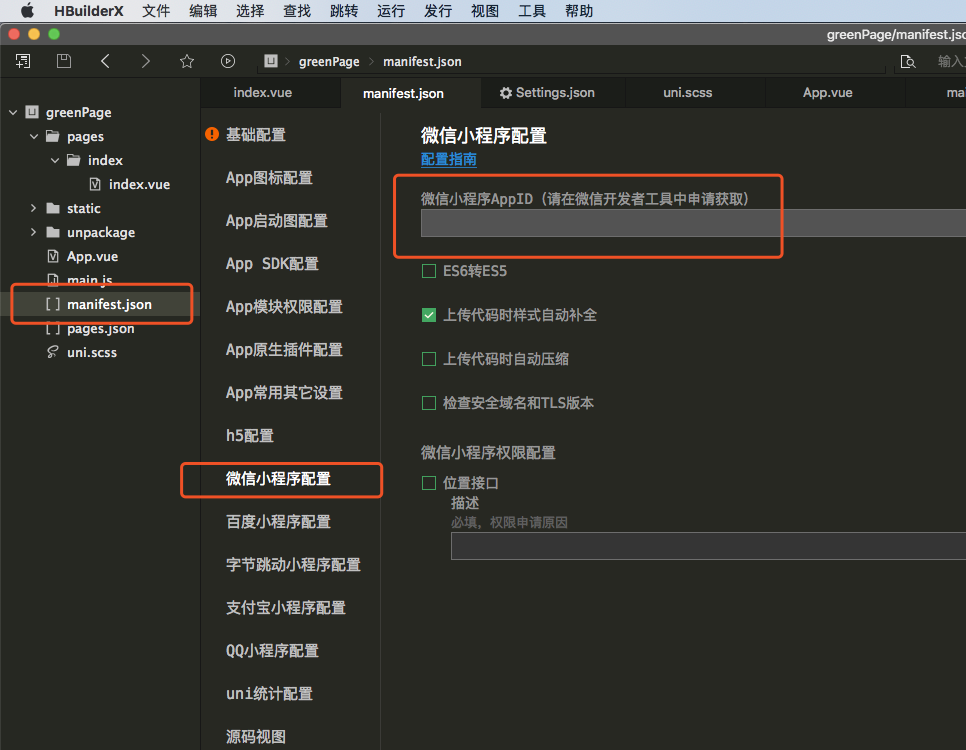
Task: Open the 工具 menu
Action: tap(532, 11)
